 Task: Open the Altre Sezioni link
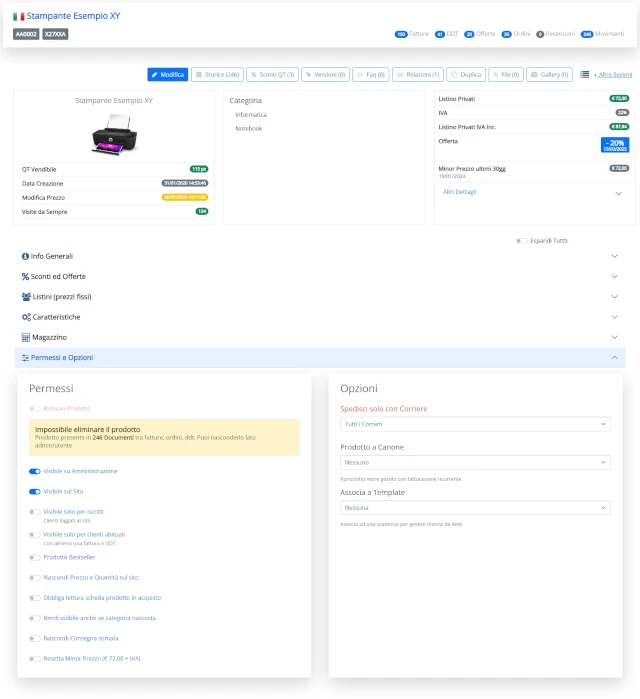pos(615,74)
